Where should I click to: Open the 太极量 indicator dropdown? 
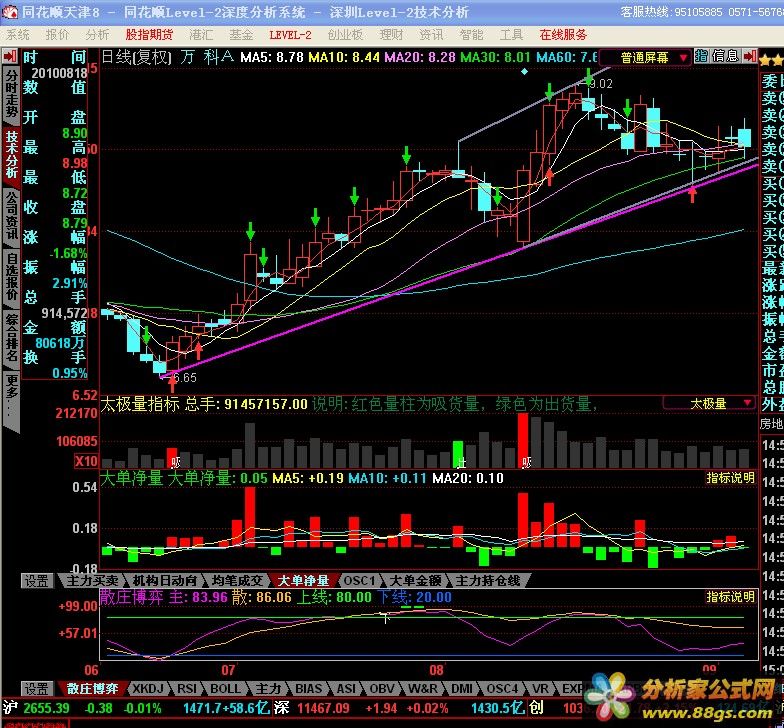tap(708, 403)
